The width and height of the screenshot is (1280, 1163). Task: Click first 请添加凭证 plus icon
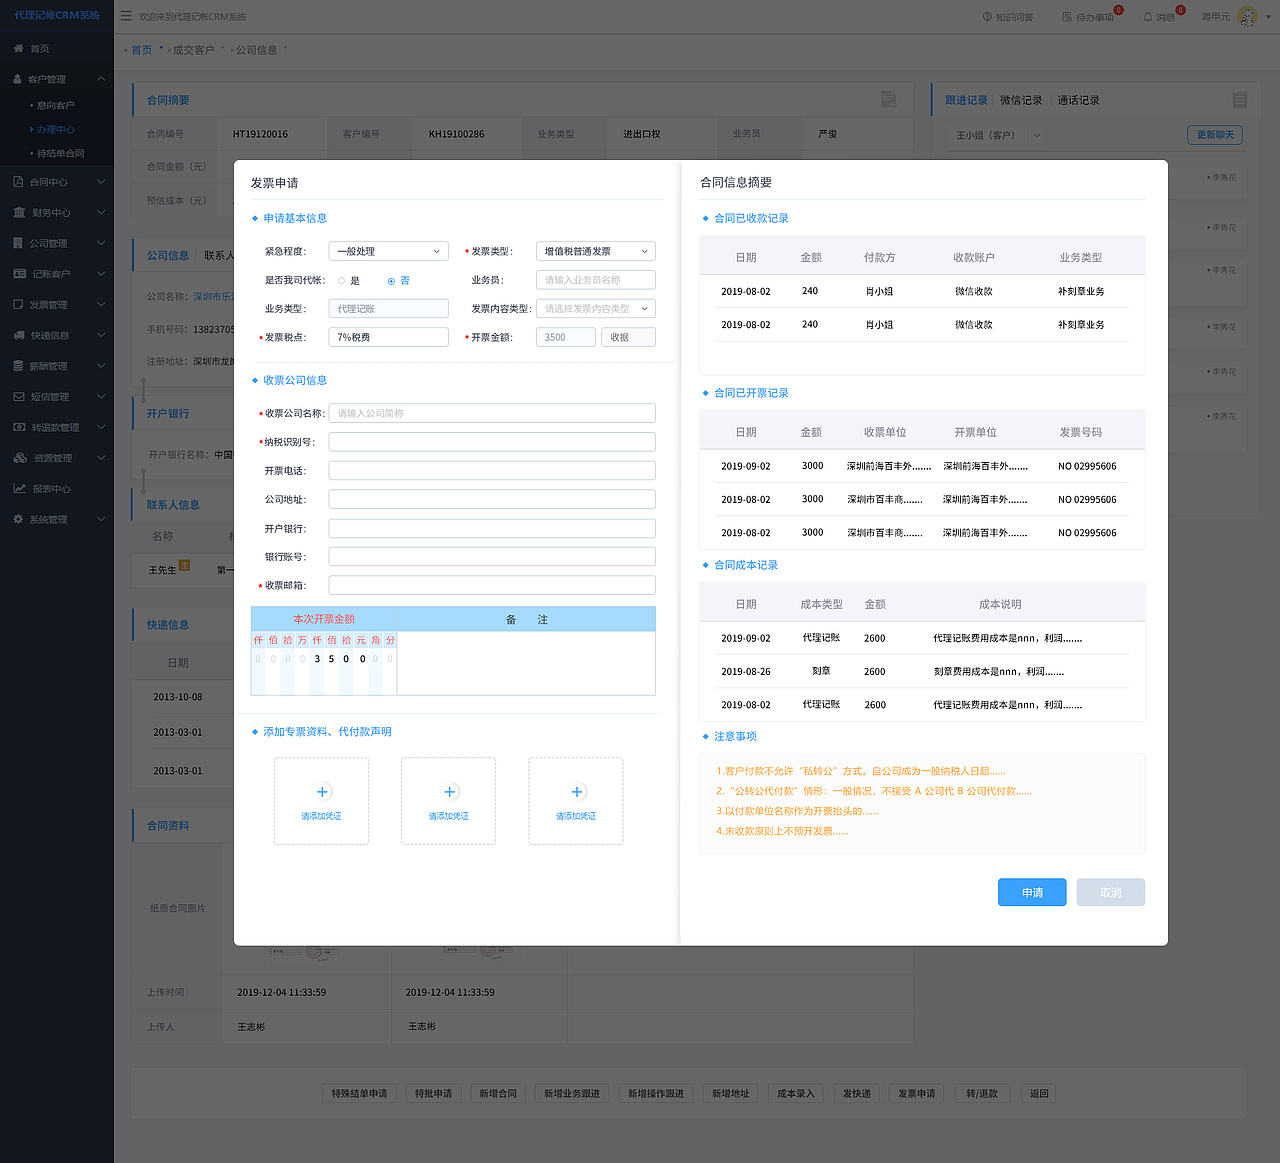pyautogui.click(x=322, y=791)
